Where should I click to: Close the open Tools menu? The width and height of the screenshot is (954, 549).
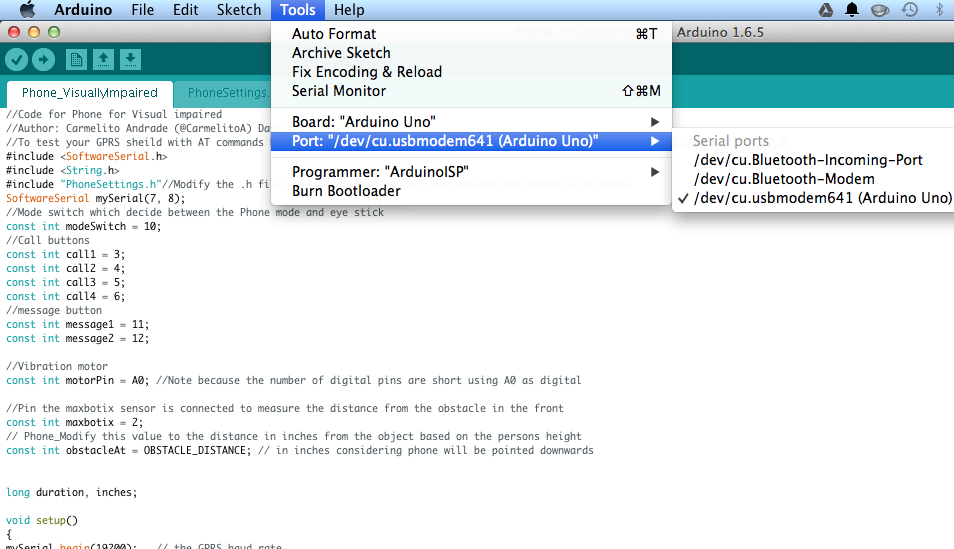click(298, 10)
